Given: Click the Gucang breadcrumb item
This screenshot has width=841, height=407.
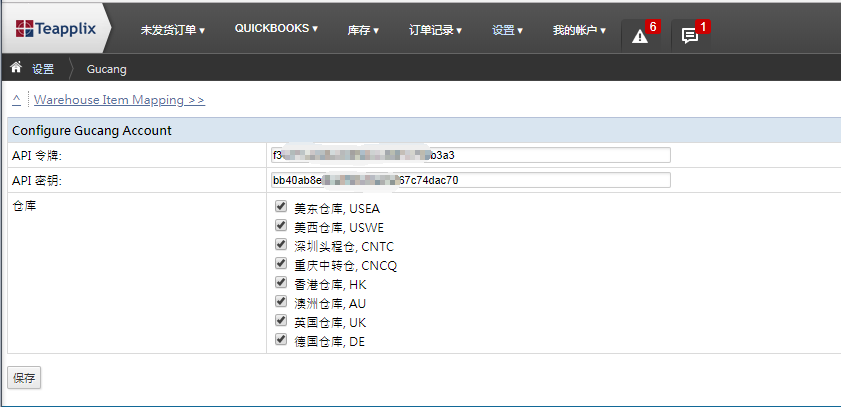Looking at the screenshot, I should (x=107, y=69).
